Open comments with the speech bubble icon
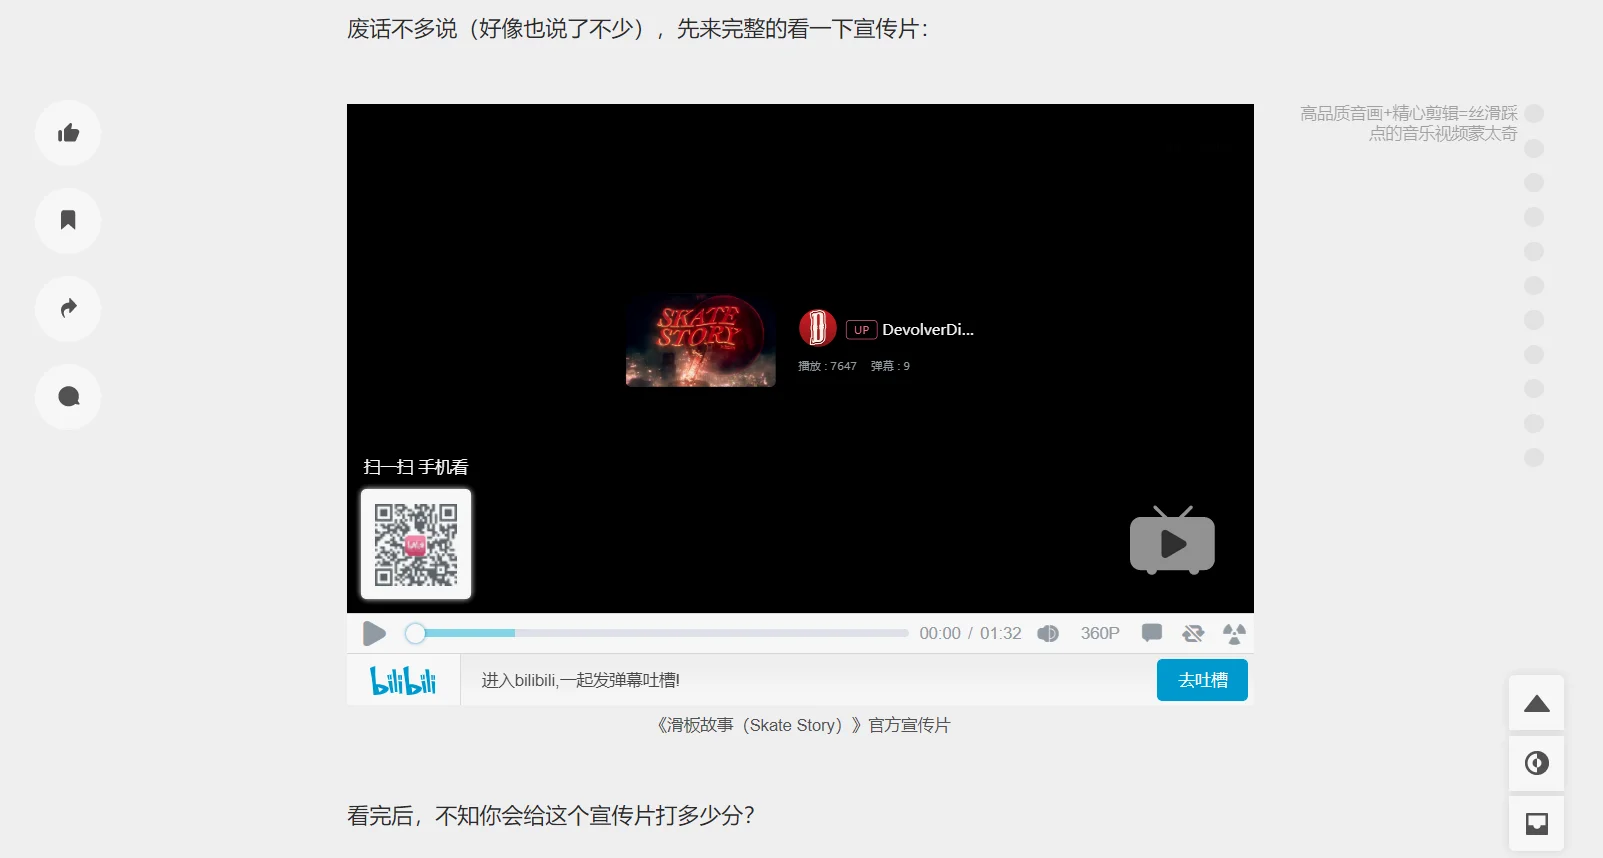Image resolution: width=1603 pixels, height=858 pixels. click(x=68, y=397)
